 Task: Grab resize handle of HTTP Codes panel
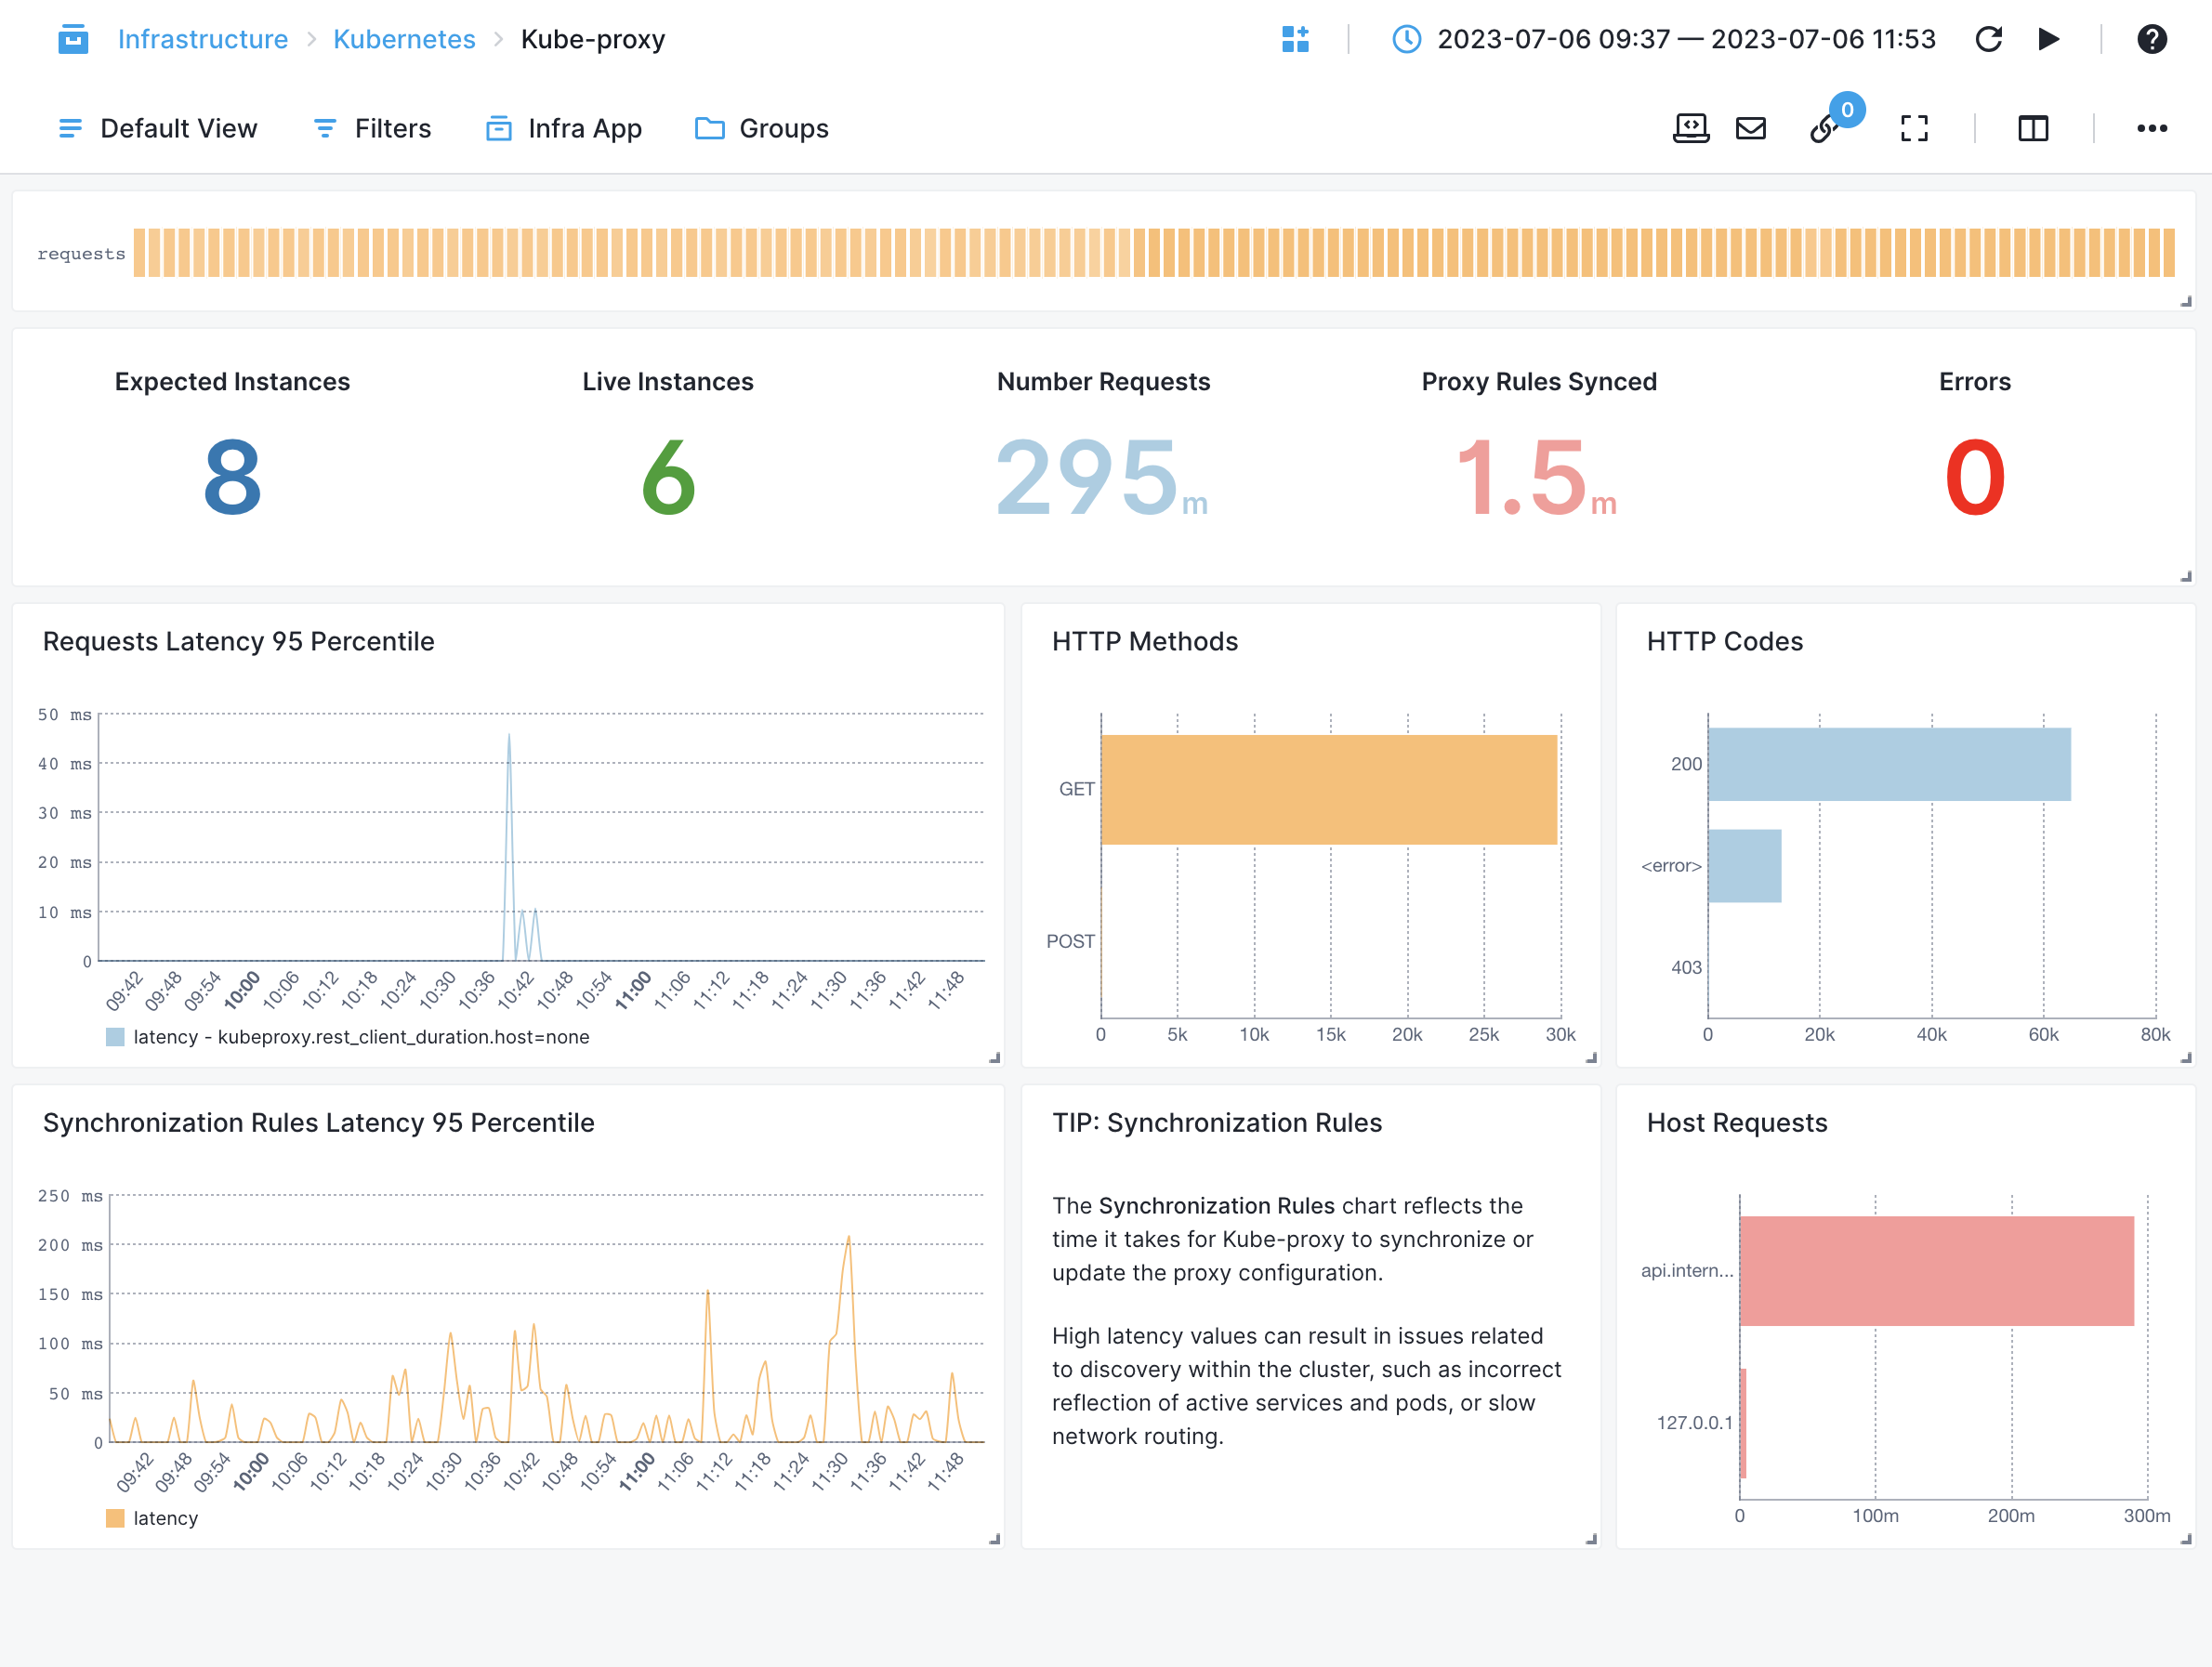2186,1057
